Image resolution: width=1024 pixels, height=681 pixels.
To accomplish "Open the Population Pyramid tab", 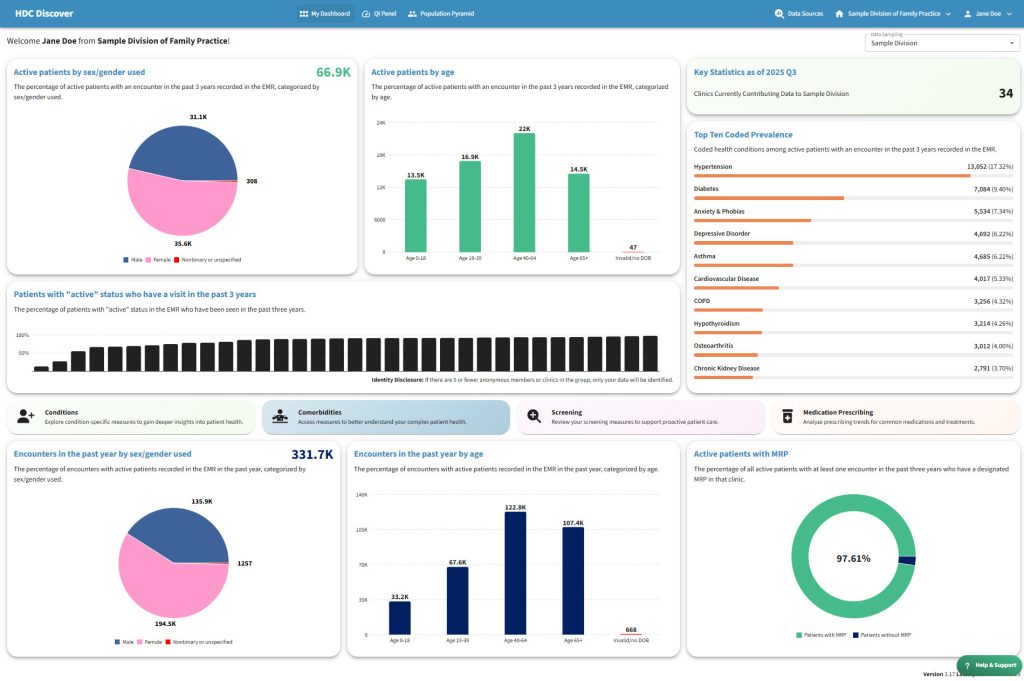I will (441, 14).
